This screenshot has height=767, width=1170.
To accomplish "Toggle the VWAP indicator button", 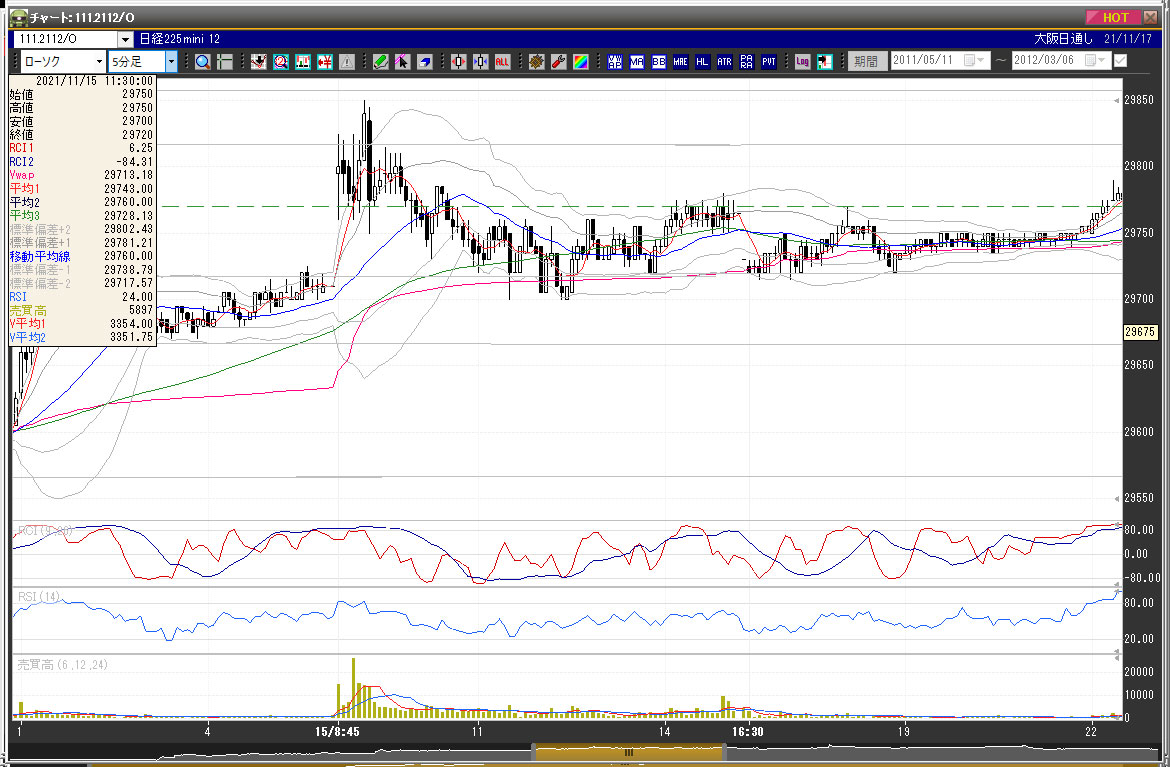I will [615, 62].
